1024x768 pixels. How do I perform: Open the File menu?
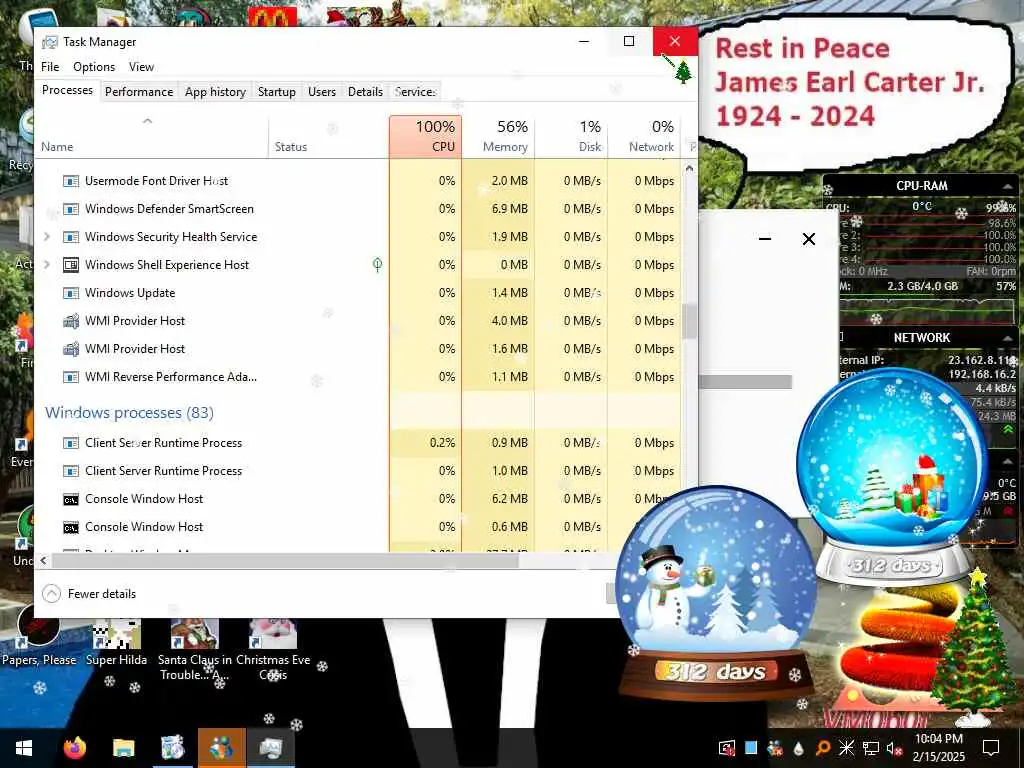(x=50, y=67)
